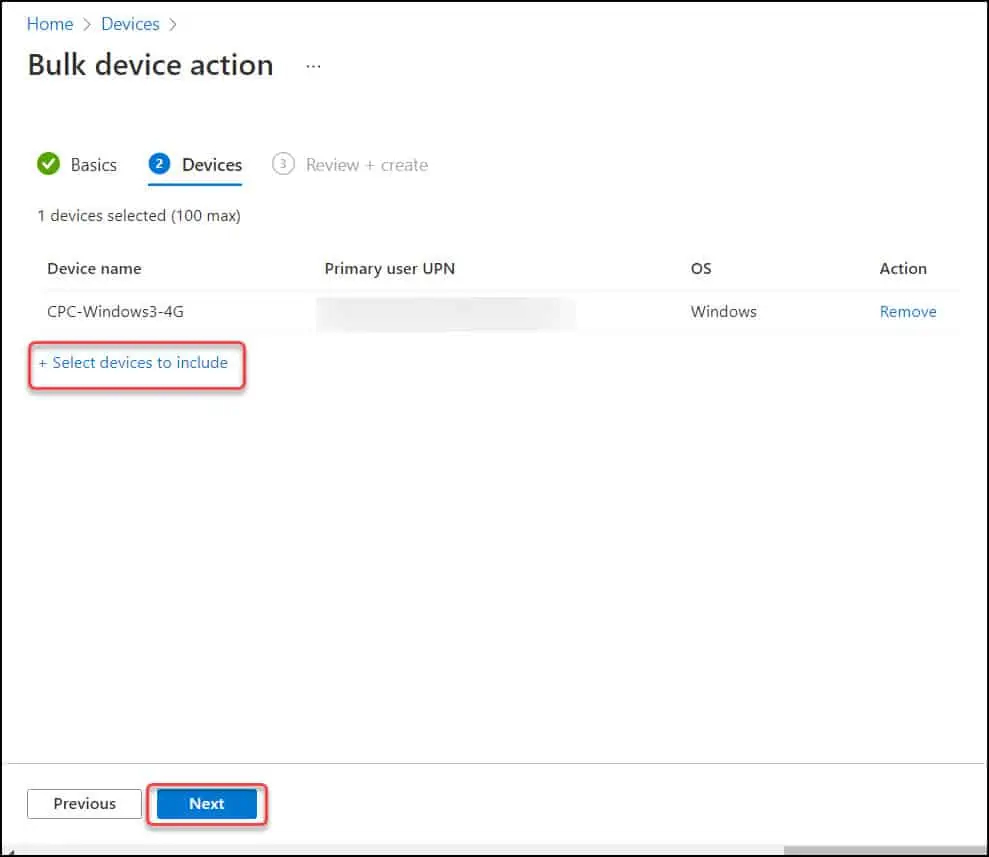Screen dimensions: 989x857
Task: Click the Previous button
Action: pos(85,803)
